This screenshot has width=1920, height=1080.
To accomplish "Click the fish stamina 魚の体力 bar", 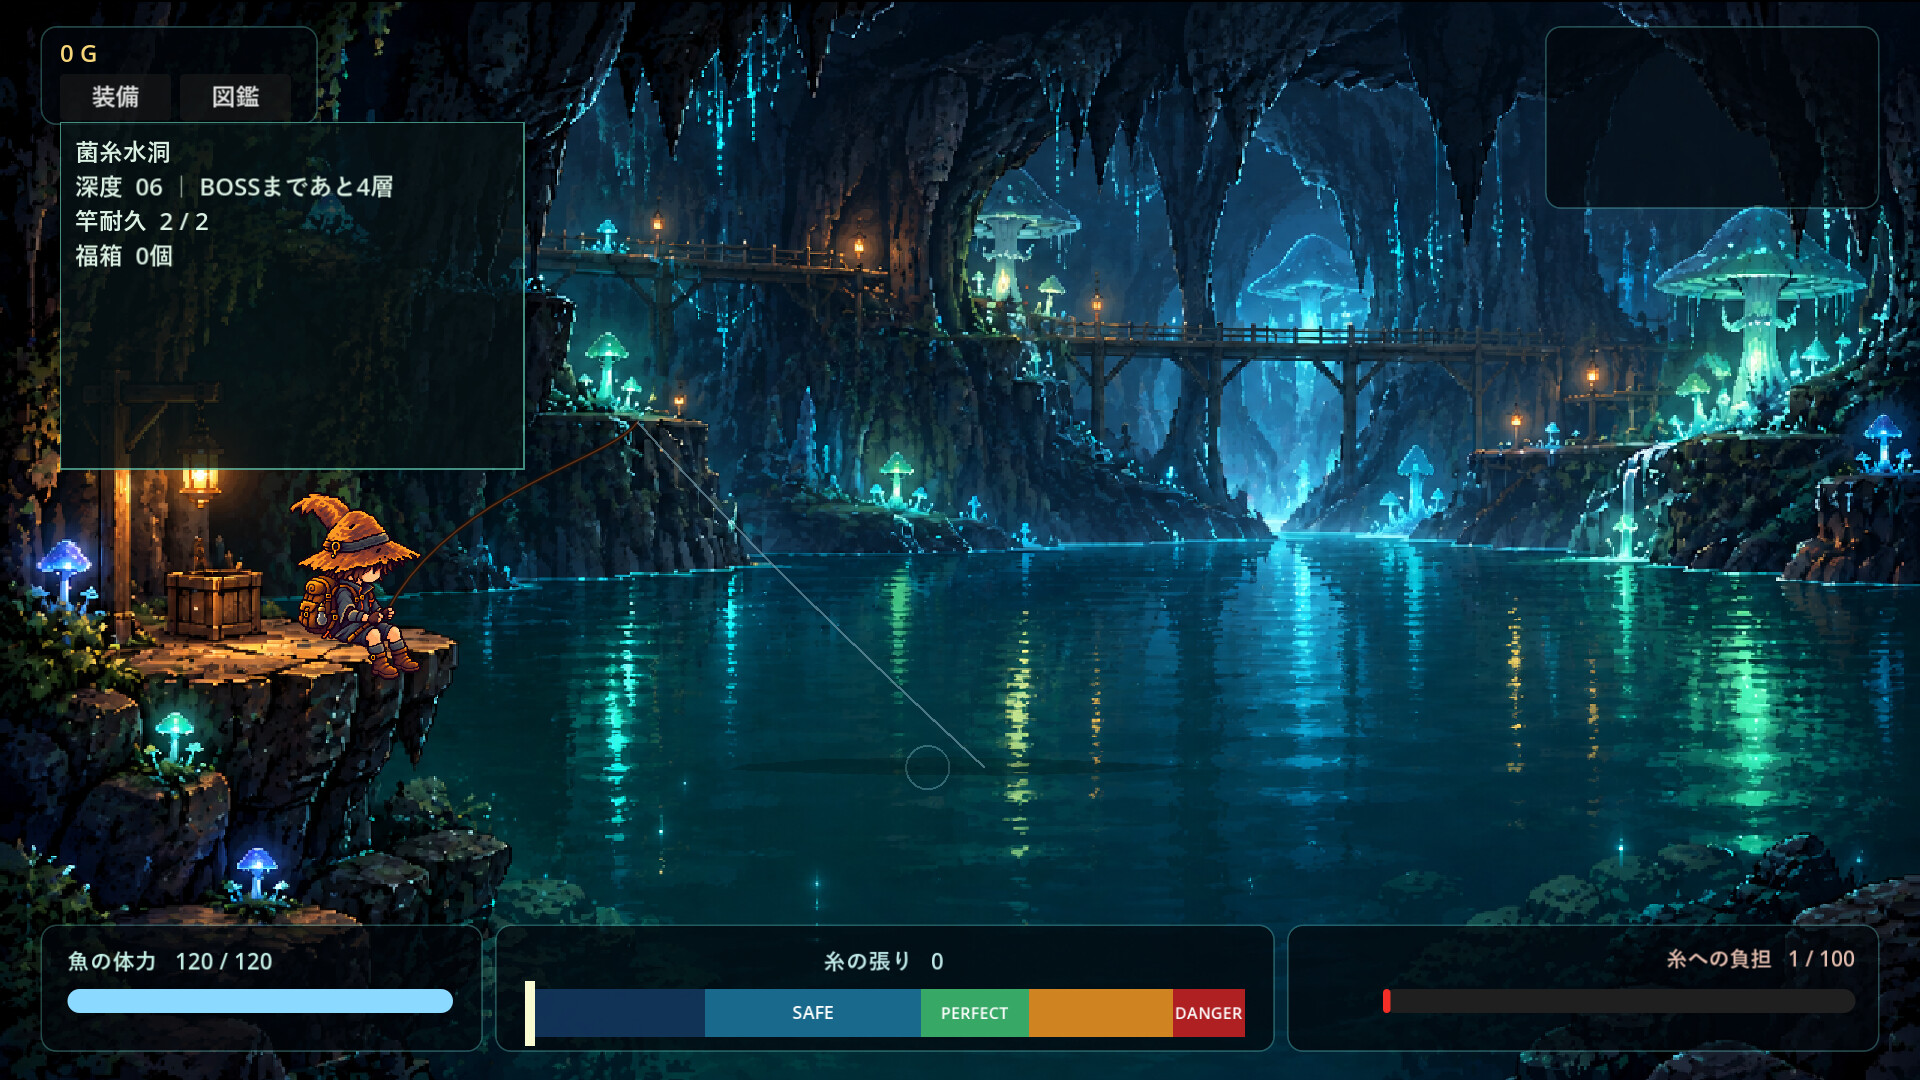I will 260,1001.
